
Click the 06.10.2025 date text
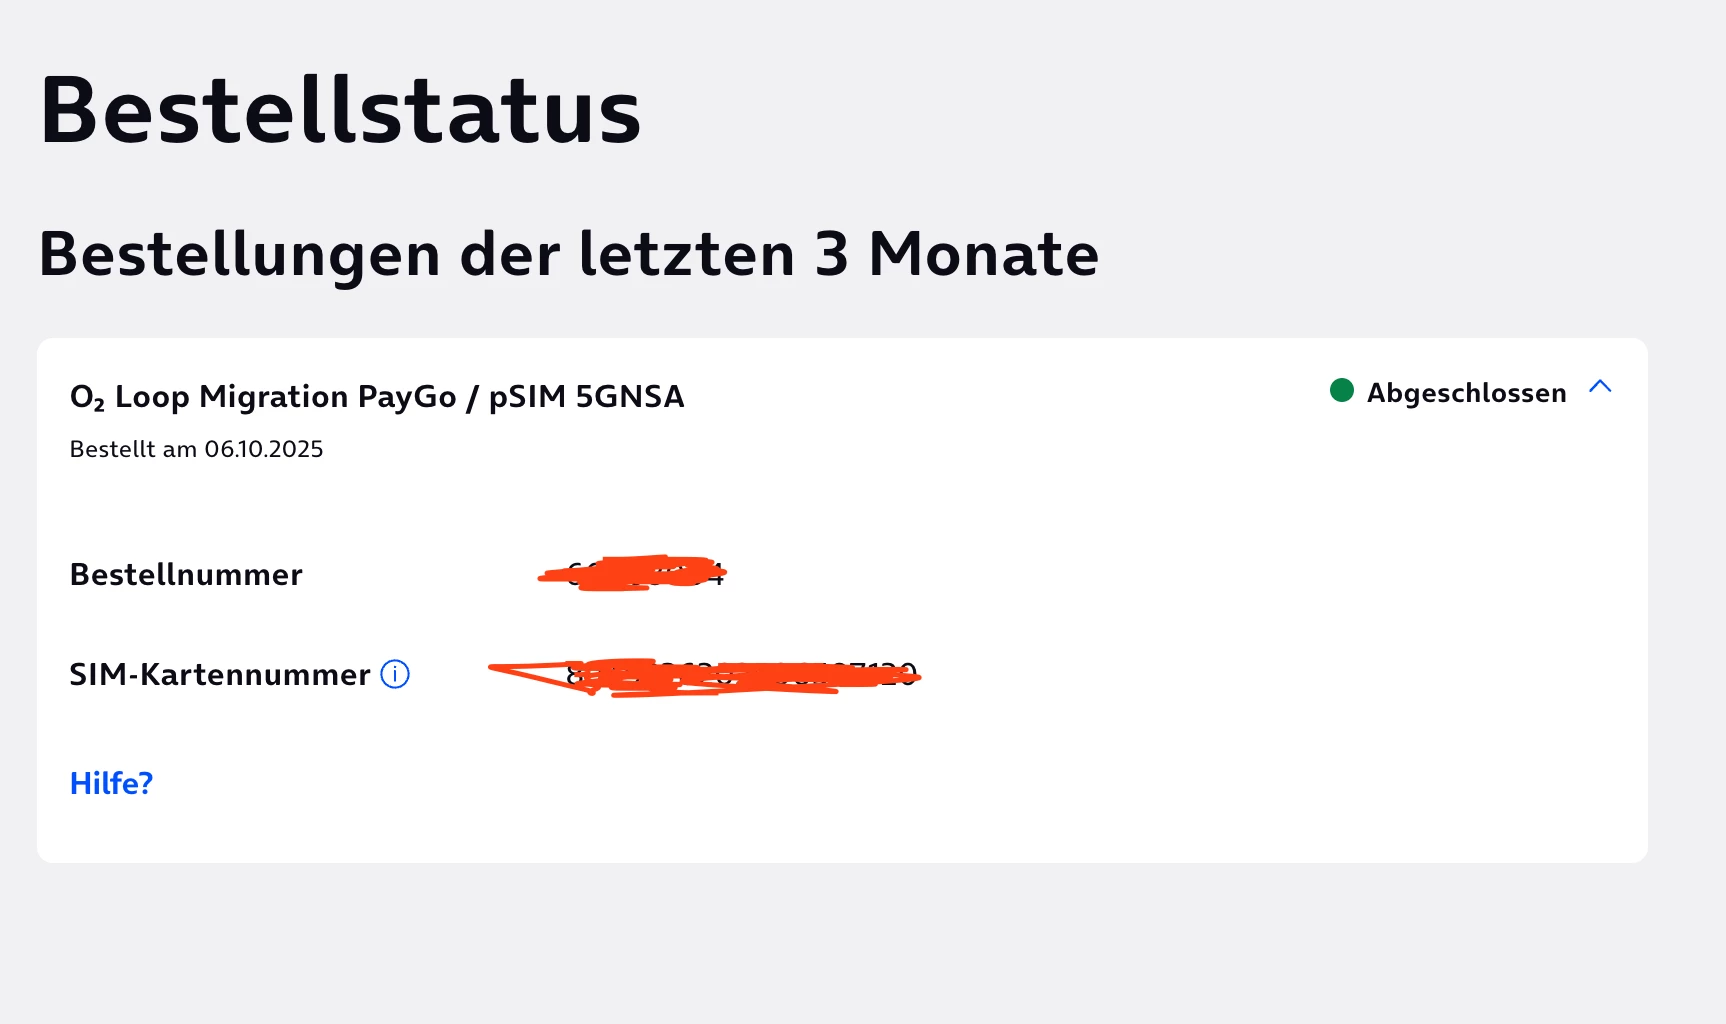(264, 449)
